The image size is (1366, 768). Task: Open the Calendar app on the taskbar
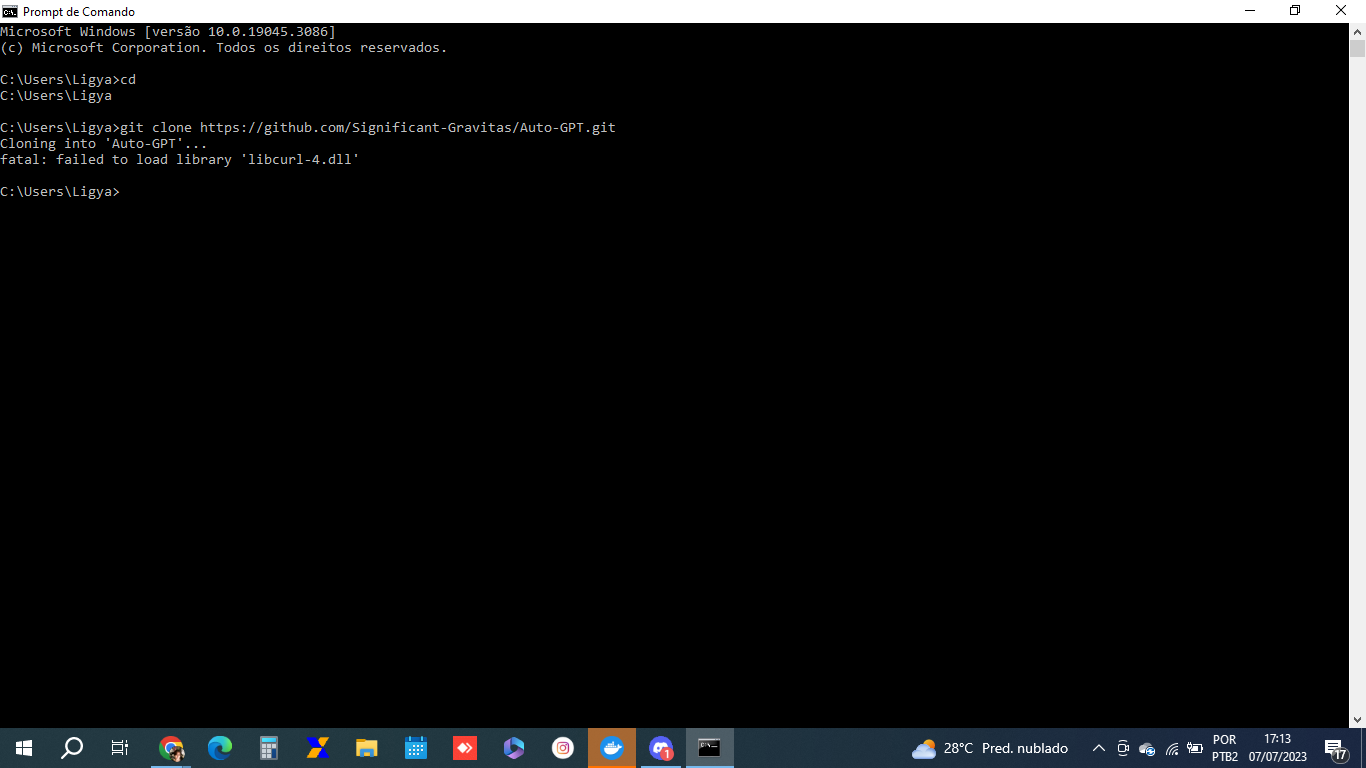coord(416,748)
